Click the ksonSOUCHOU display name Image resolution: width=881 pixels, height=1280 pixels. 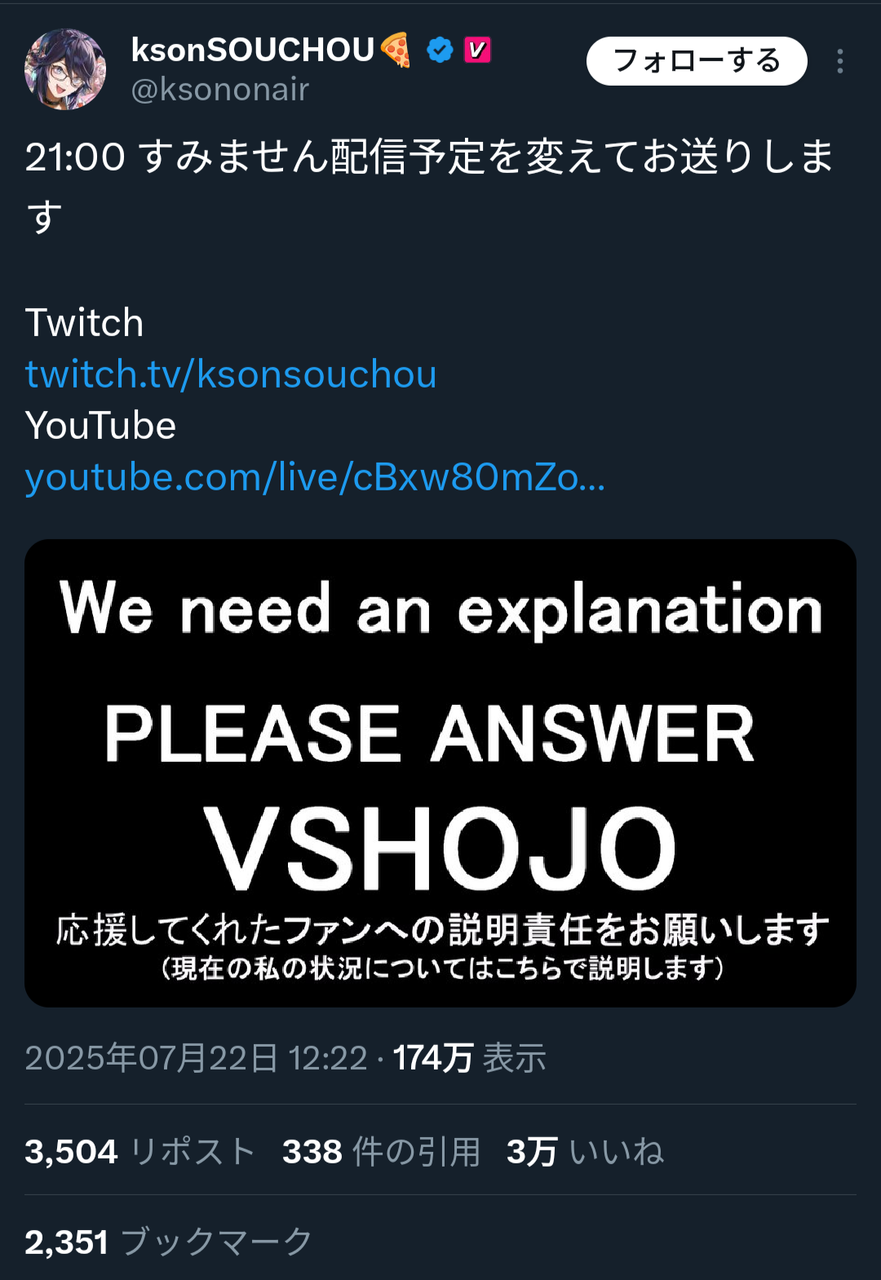click(x=256, y=48)
